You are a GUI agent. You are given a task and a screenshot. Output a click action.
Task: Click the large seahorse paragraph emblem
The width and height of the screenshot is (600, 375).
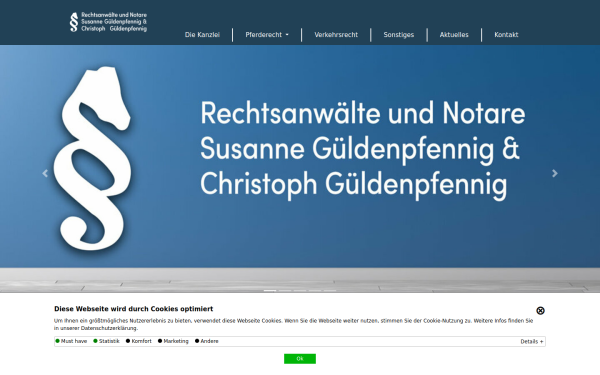pos(93,158)
